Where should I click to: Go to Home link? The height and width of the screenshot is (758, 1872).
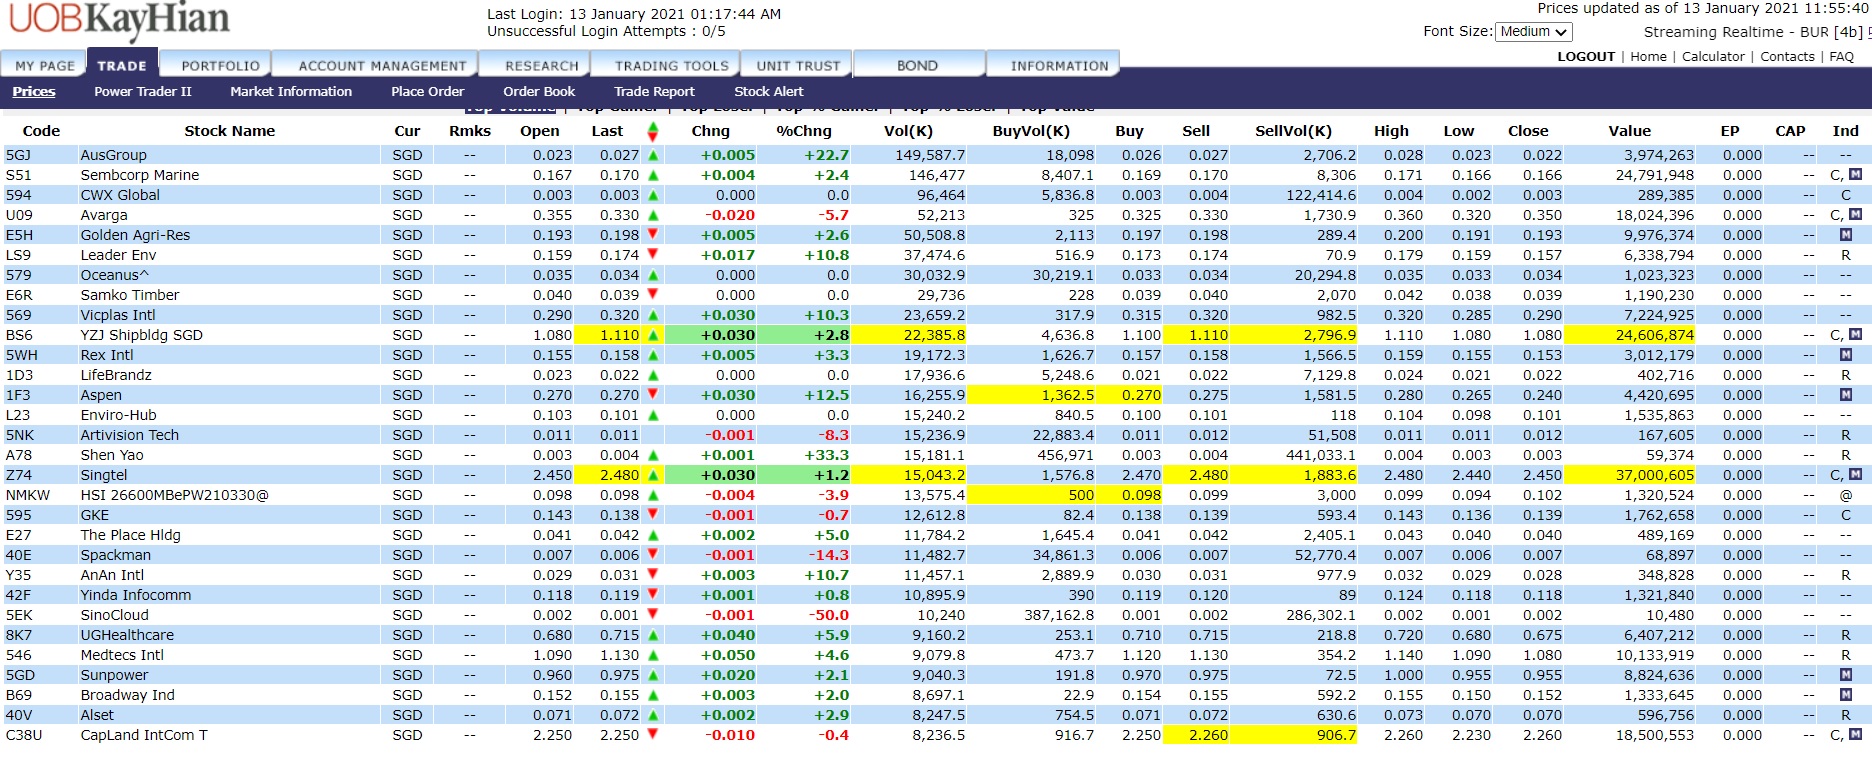[1648, 57]
